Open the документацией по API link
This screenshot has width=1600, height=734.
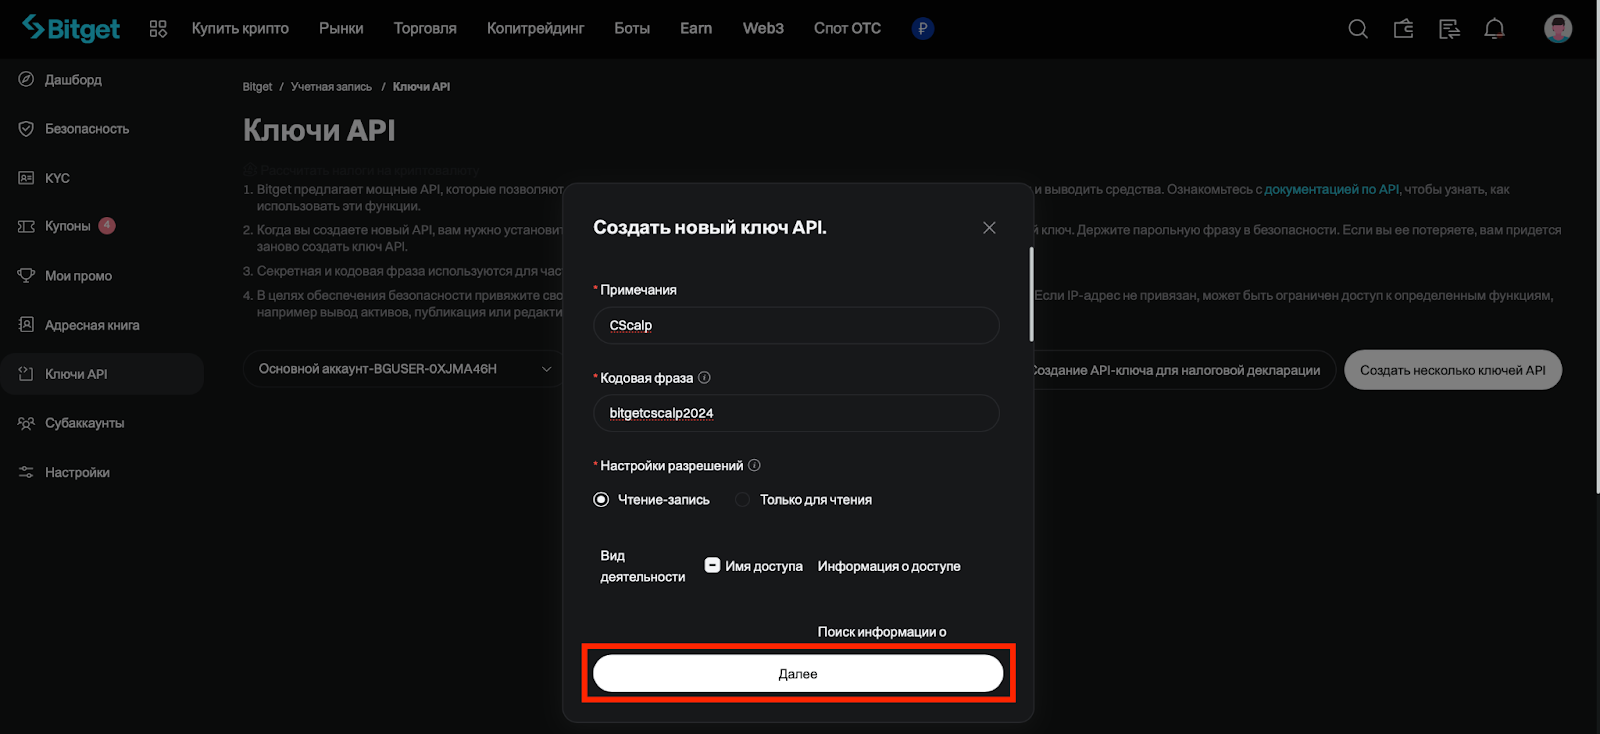click(1332, 189)
